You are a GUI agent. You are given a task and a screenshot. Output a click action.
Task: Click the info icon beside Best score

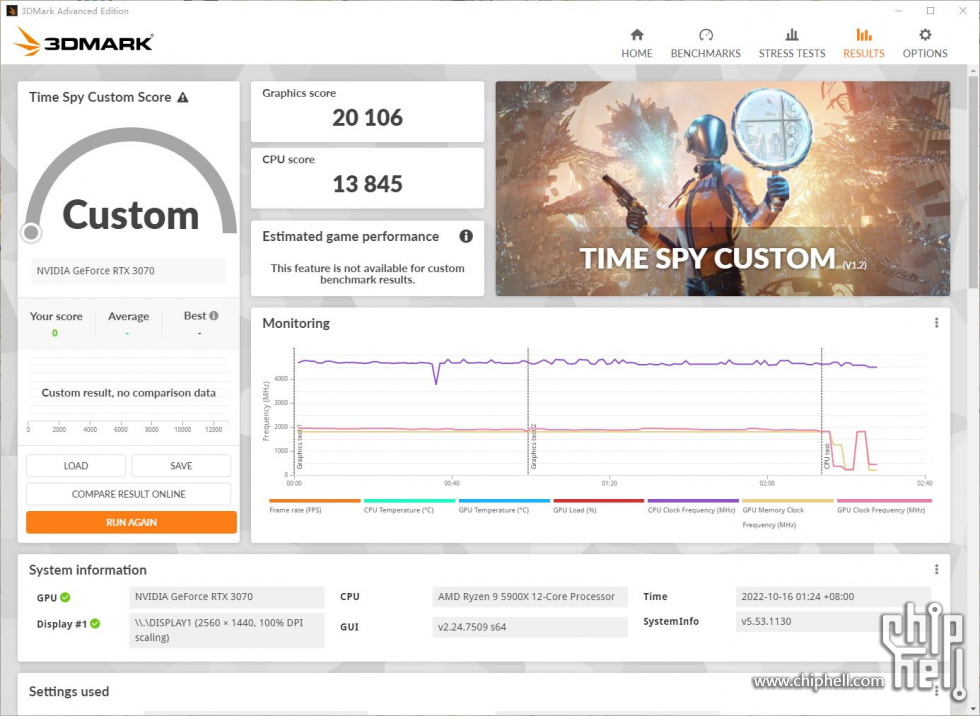pyautogui.click(x=213, y=316)
